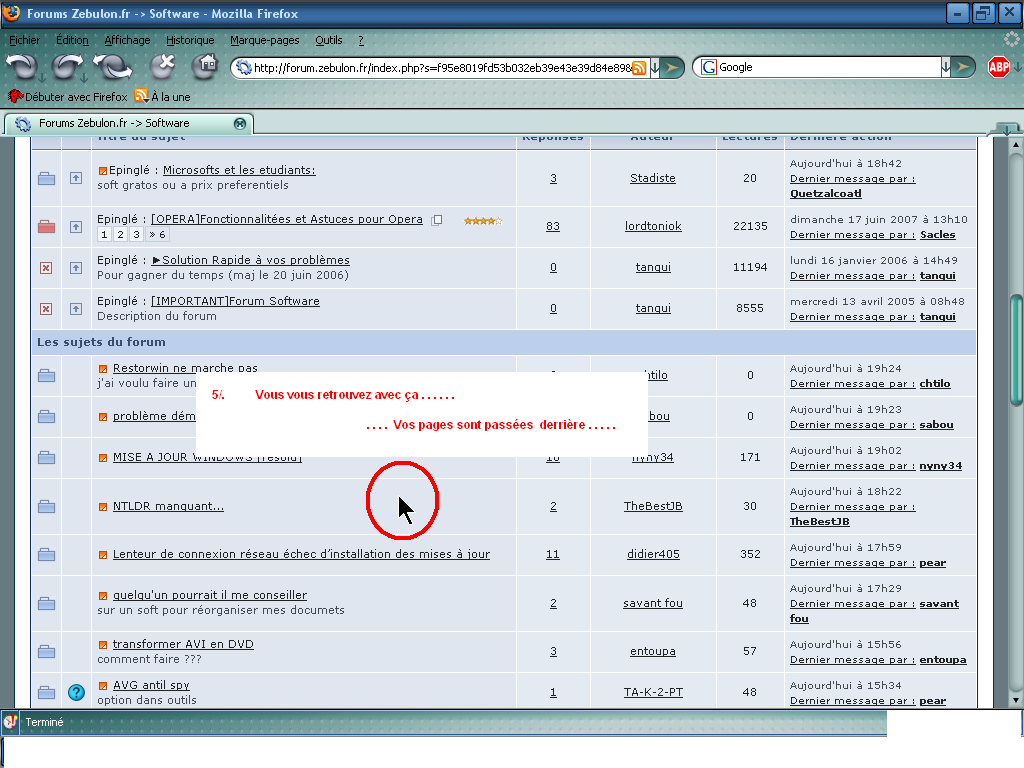Click inside the Google search field
The image size is (1024, 768).
pos(828,67)
